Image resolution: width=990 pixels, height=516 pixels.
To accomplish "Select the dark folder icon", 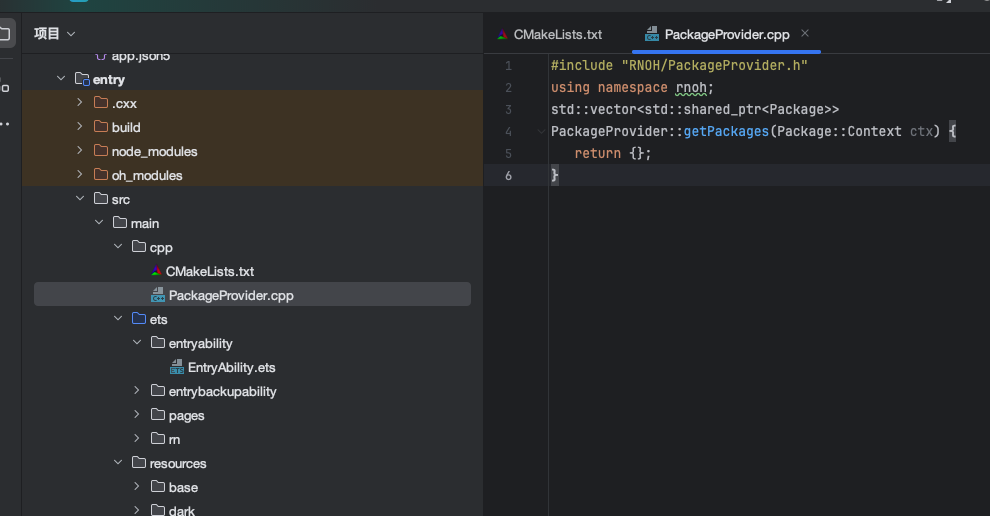I will point(158,509).
